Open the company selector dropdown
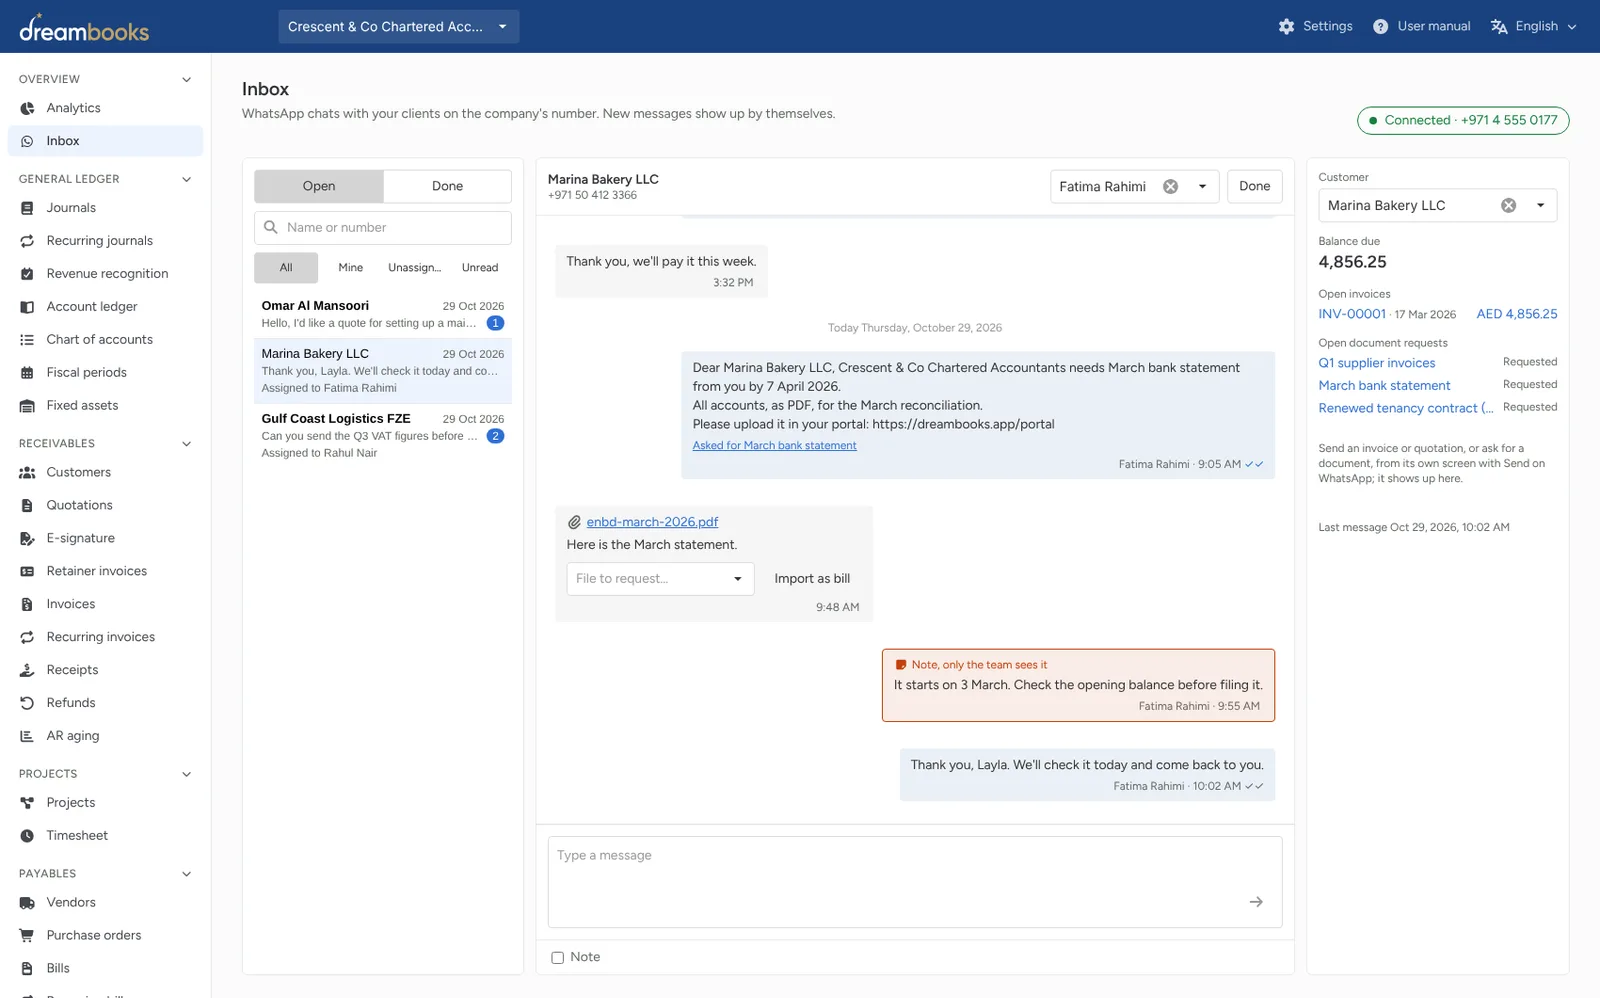Screen dimensions: 1600x998 [x=398, y=27]
